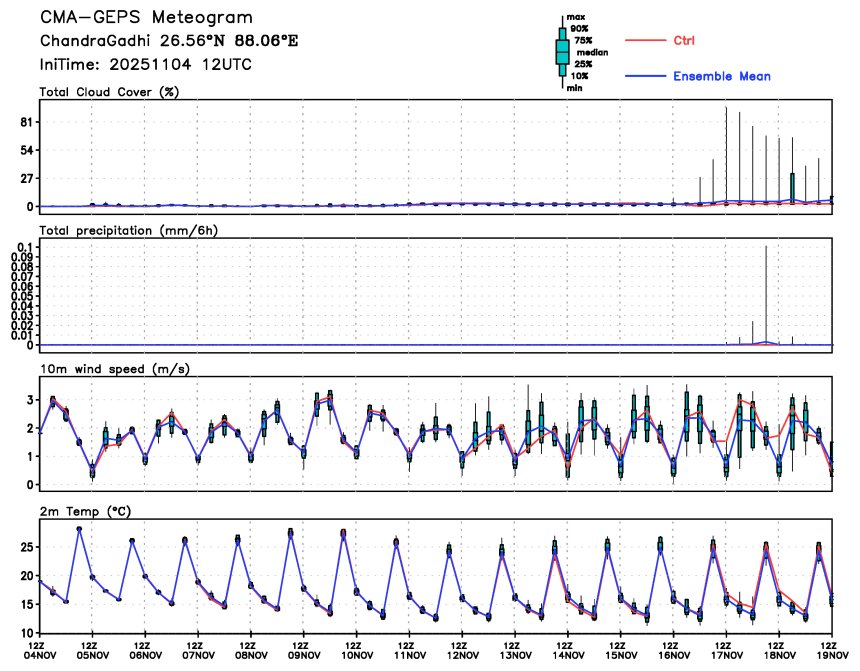Click the red Ctrl legend line
Screen dimensions: 860x671
[x=646, y=40]
